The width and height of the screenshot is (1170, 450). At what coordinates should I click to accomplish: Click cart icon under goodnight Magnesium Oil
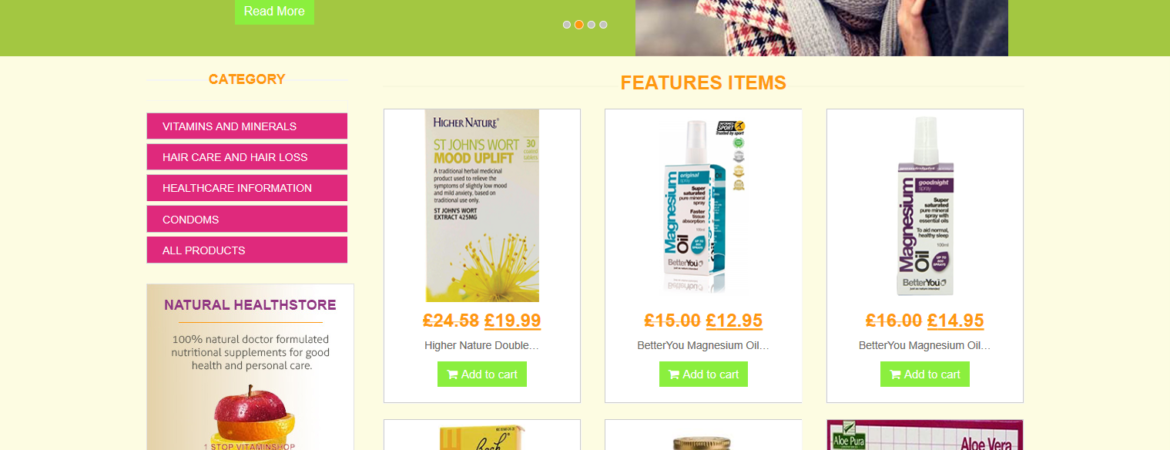(895, 375)
